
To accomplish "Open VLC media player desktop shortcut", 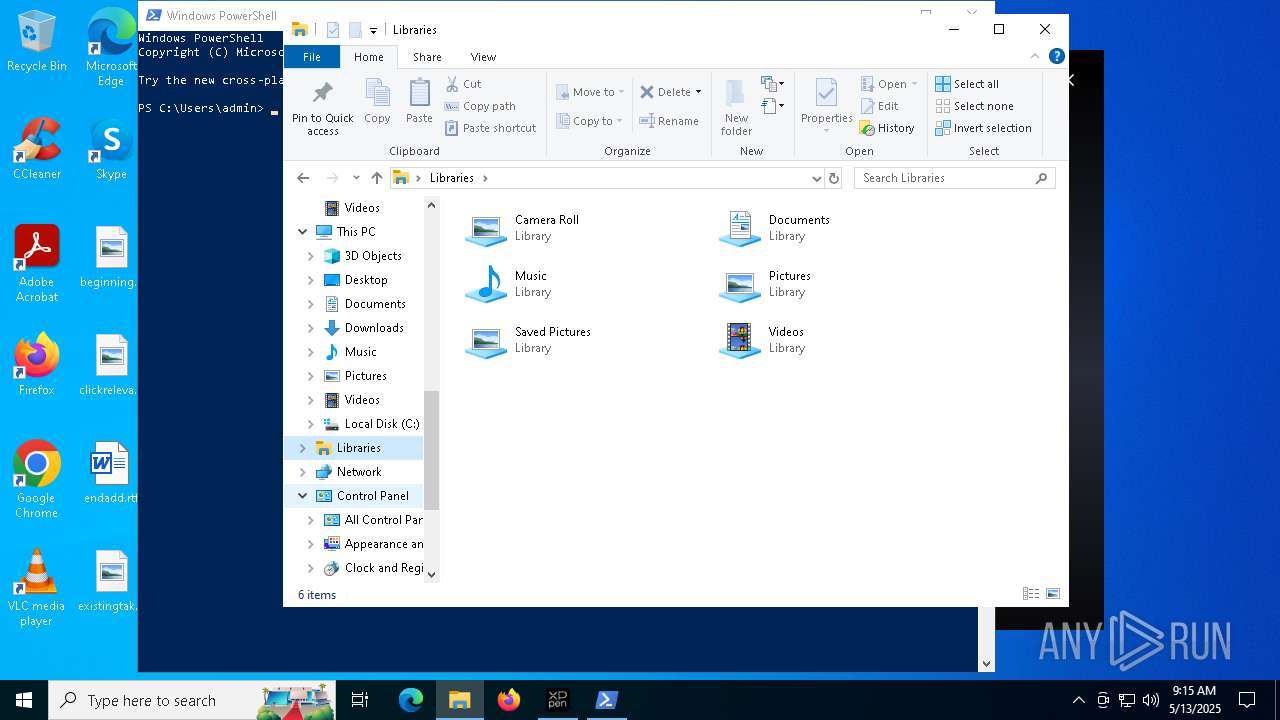I will point(36,588).
